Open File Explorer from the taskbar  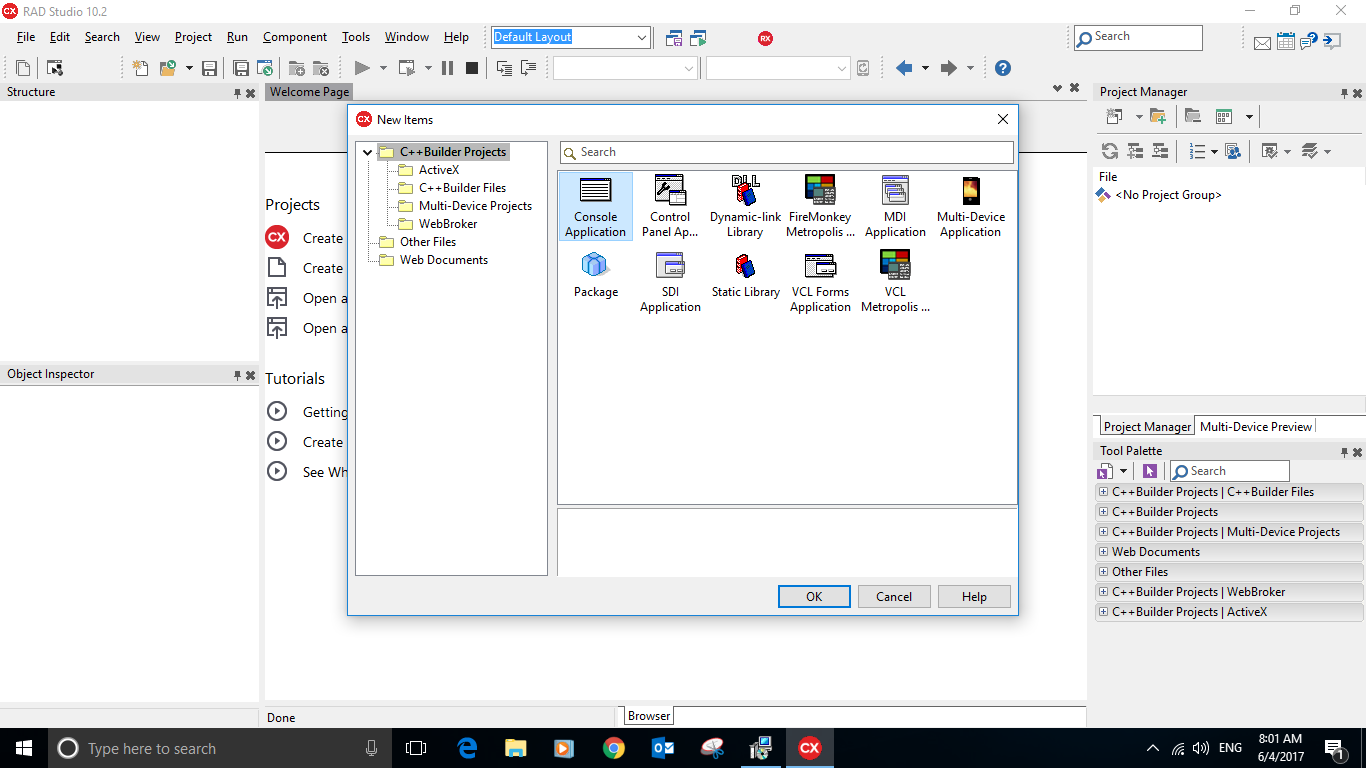[516, 748]
